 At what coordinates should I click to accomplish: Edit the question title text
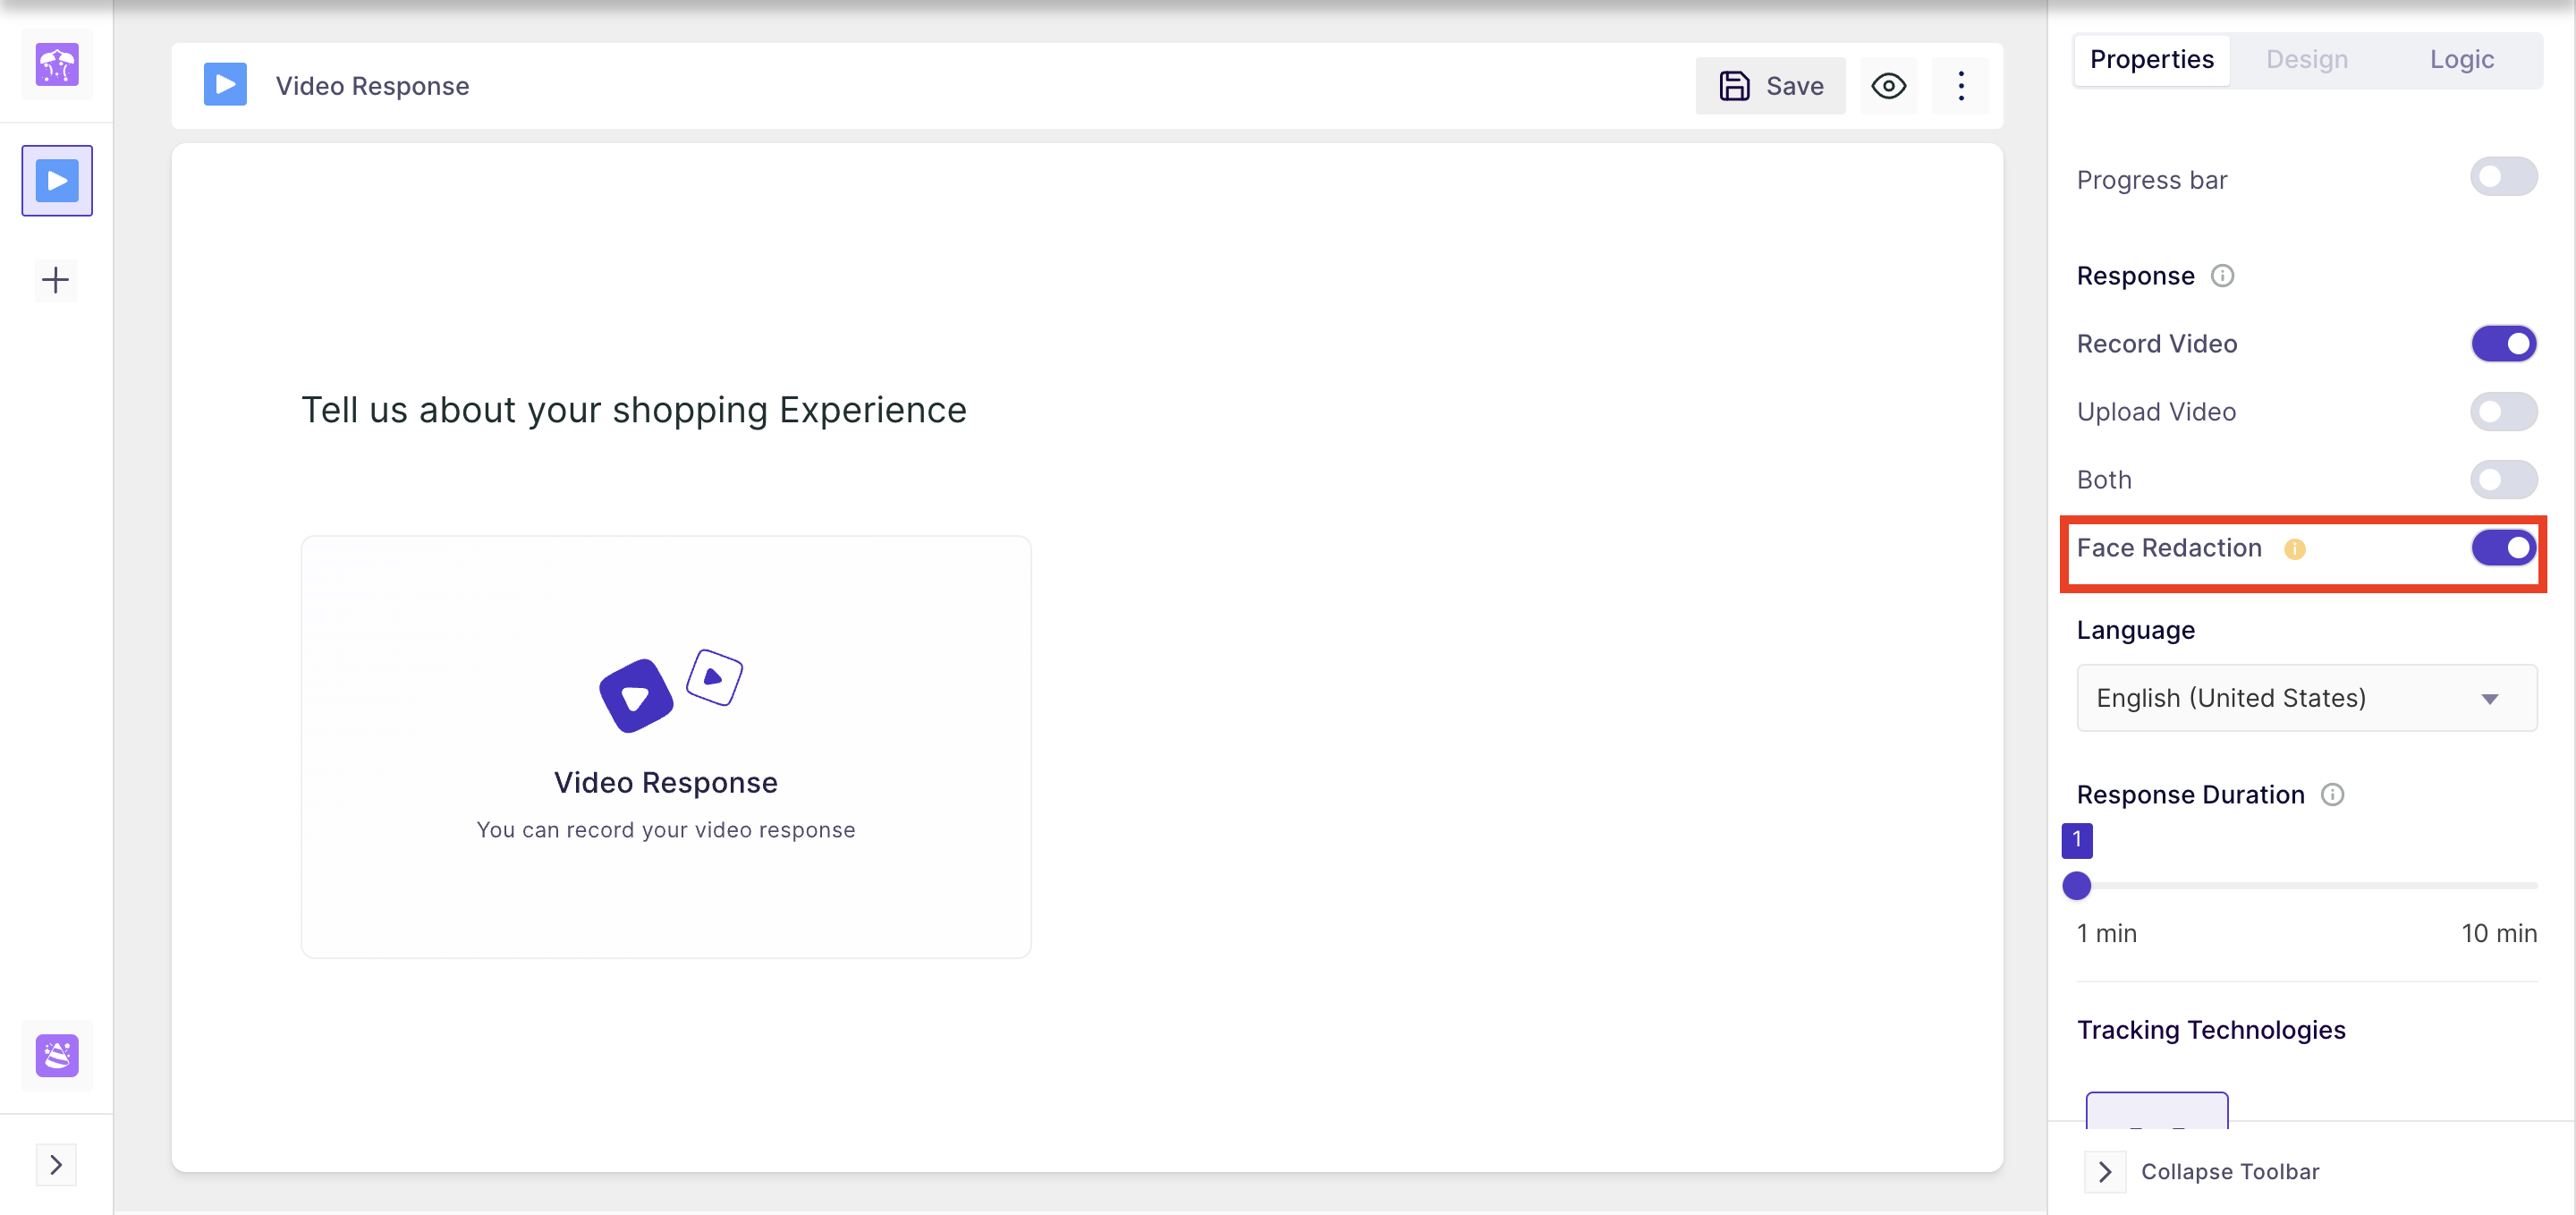tap(634, 410)
